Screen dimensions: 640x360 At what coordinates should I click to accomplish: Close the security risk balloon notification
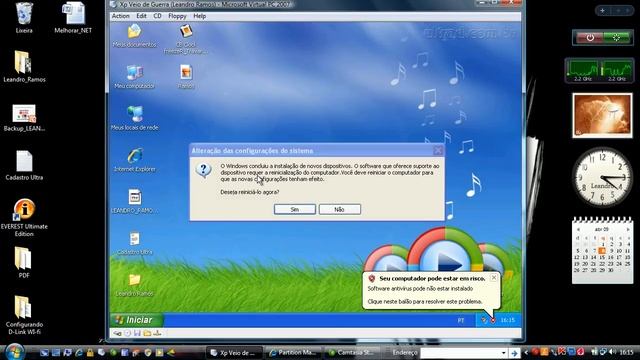[x=494, y=278]
